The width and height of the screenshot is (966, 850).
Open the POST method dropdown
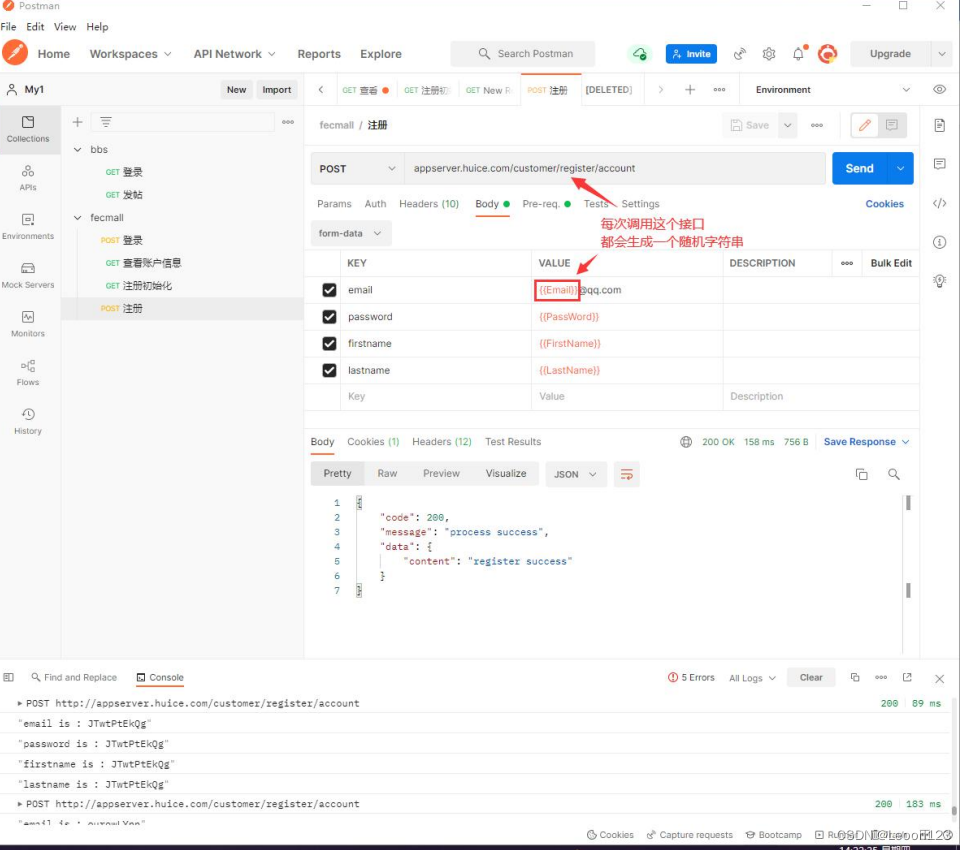tap(357, 169)
